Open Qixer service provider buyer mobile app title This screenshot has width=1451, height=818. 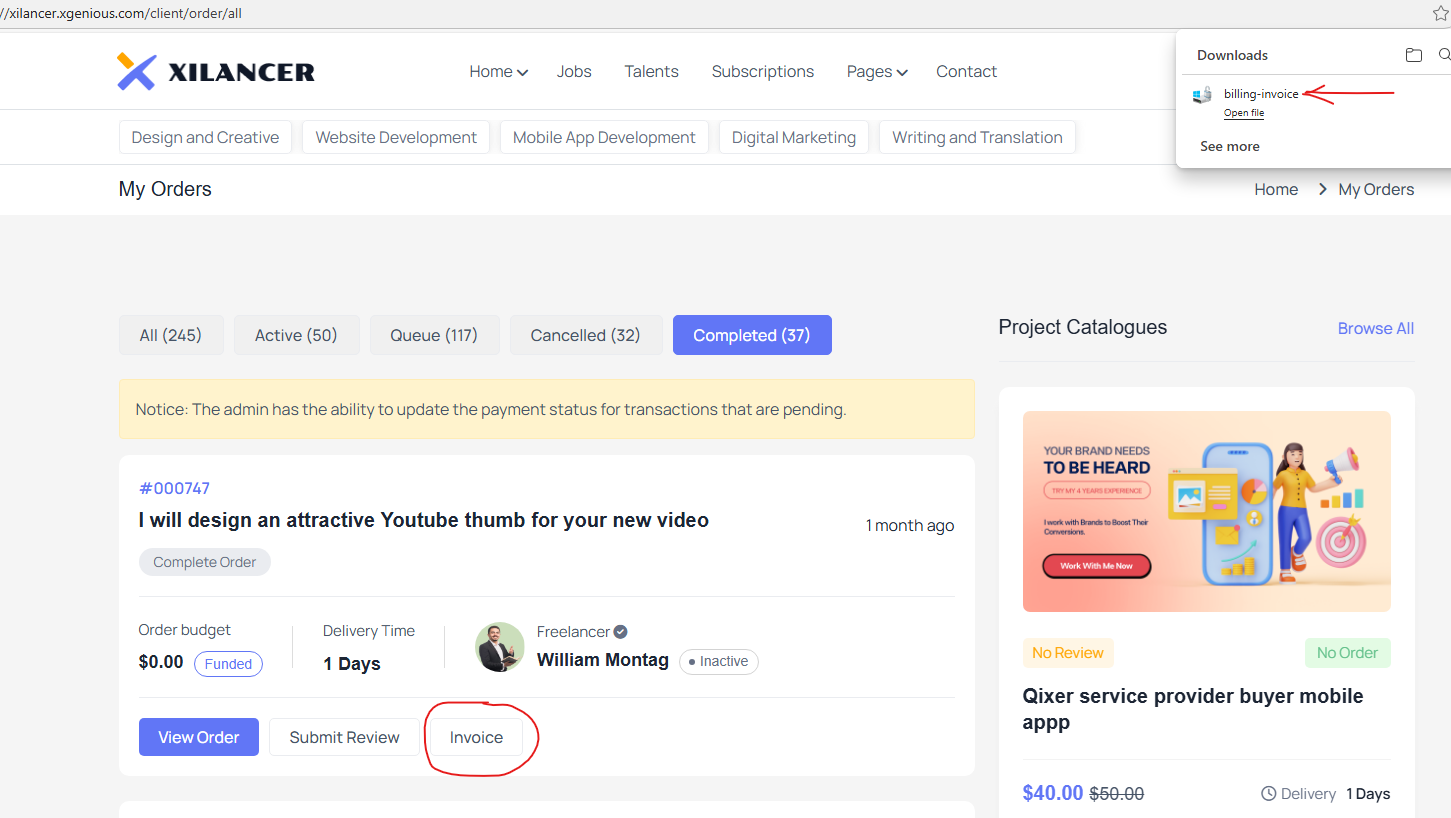pyautogui.click(x=1193, y=709)
